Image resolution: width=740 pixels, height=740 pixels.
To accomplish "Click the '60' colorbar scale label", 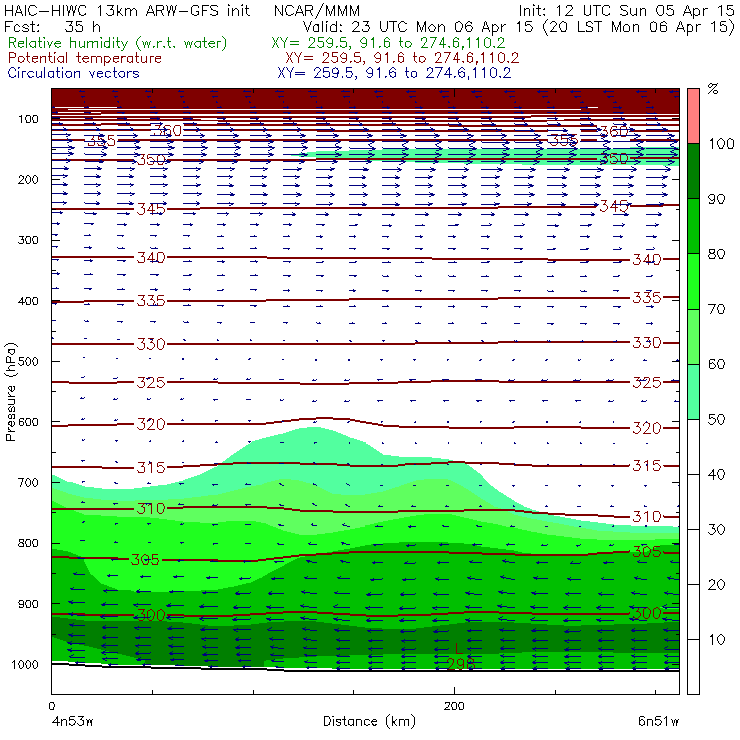I will pos(716,364).
